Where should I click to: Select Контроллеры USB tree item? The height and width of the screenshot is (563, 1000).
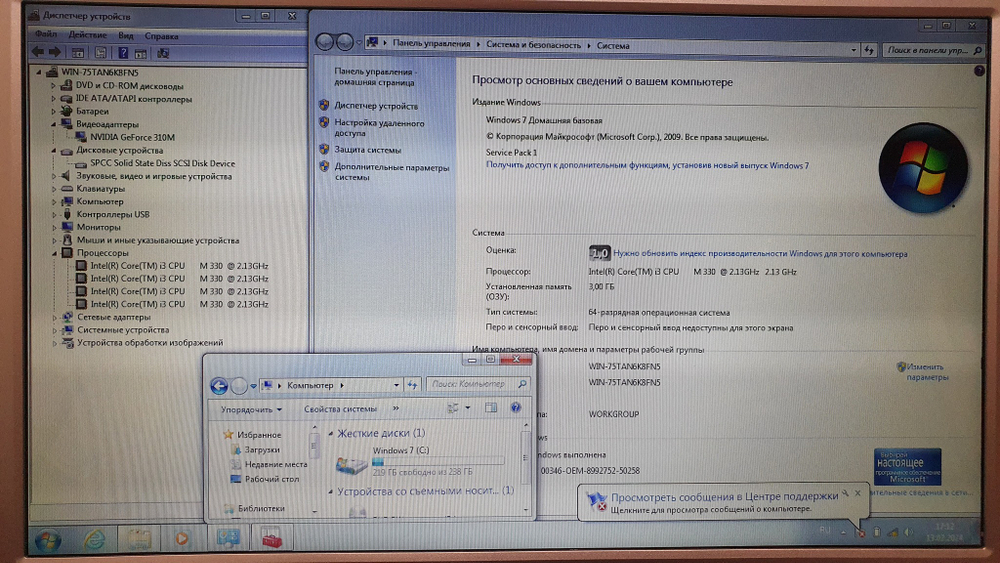tap(112, 214)
